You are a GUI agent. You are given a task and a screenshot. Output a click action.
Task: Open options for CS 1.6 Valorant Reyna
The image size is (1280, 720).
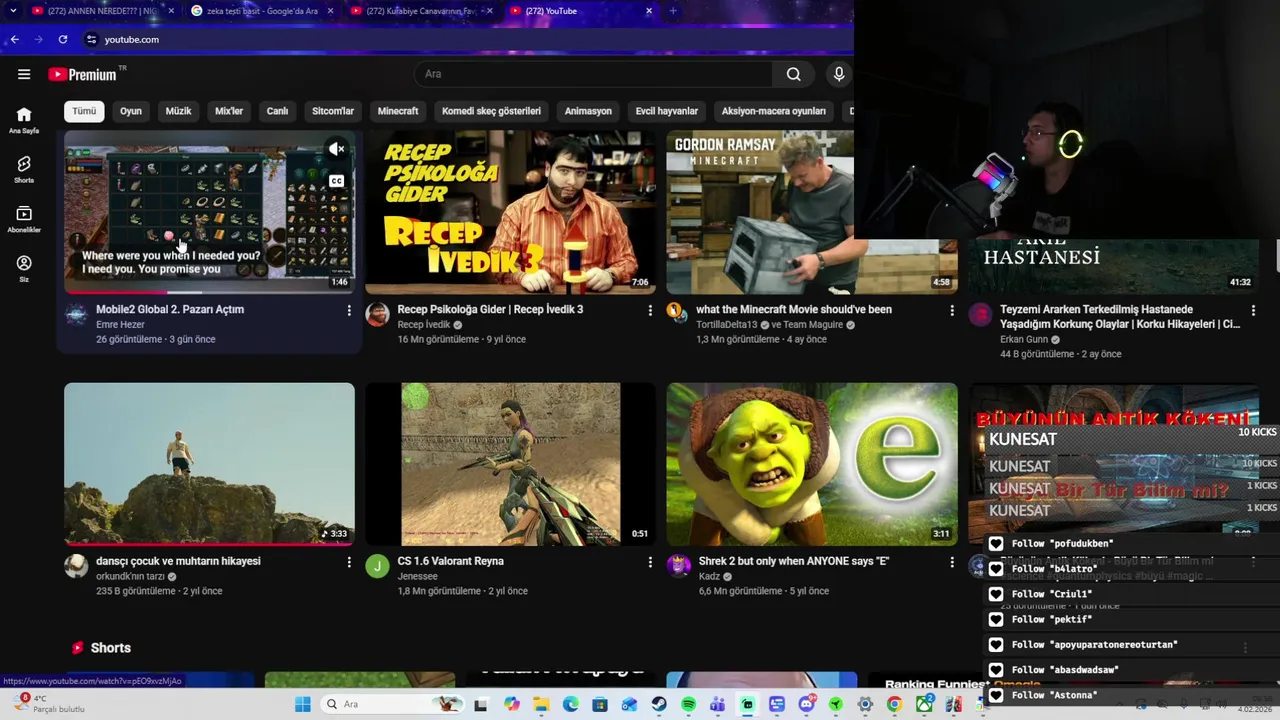coord(650,563)
